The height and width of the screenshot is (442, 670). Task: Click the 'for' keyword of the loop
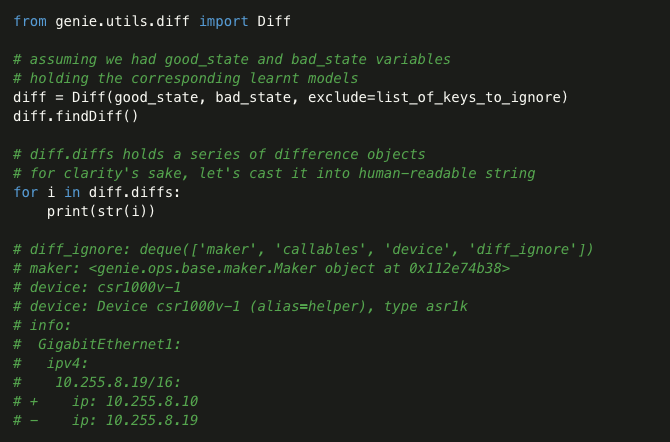pos(26,192)
